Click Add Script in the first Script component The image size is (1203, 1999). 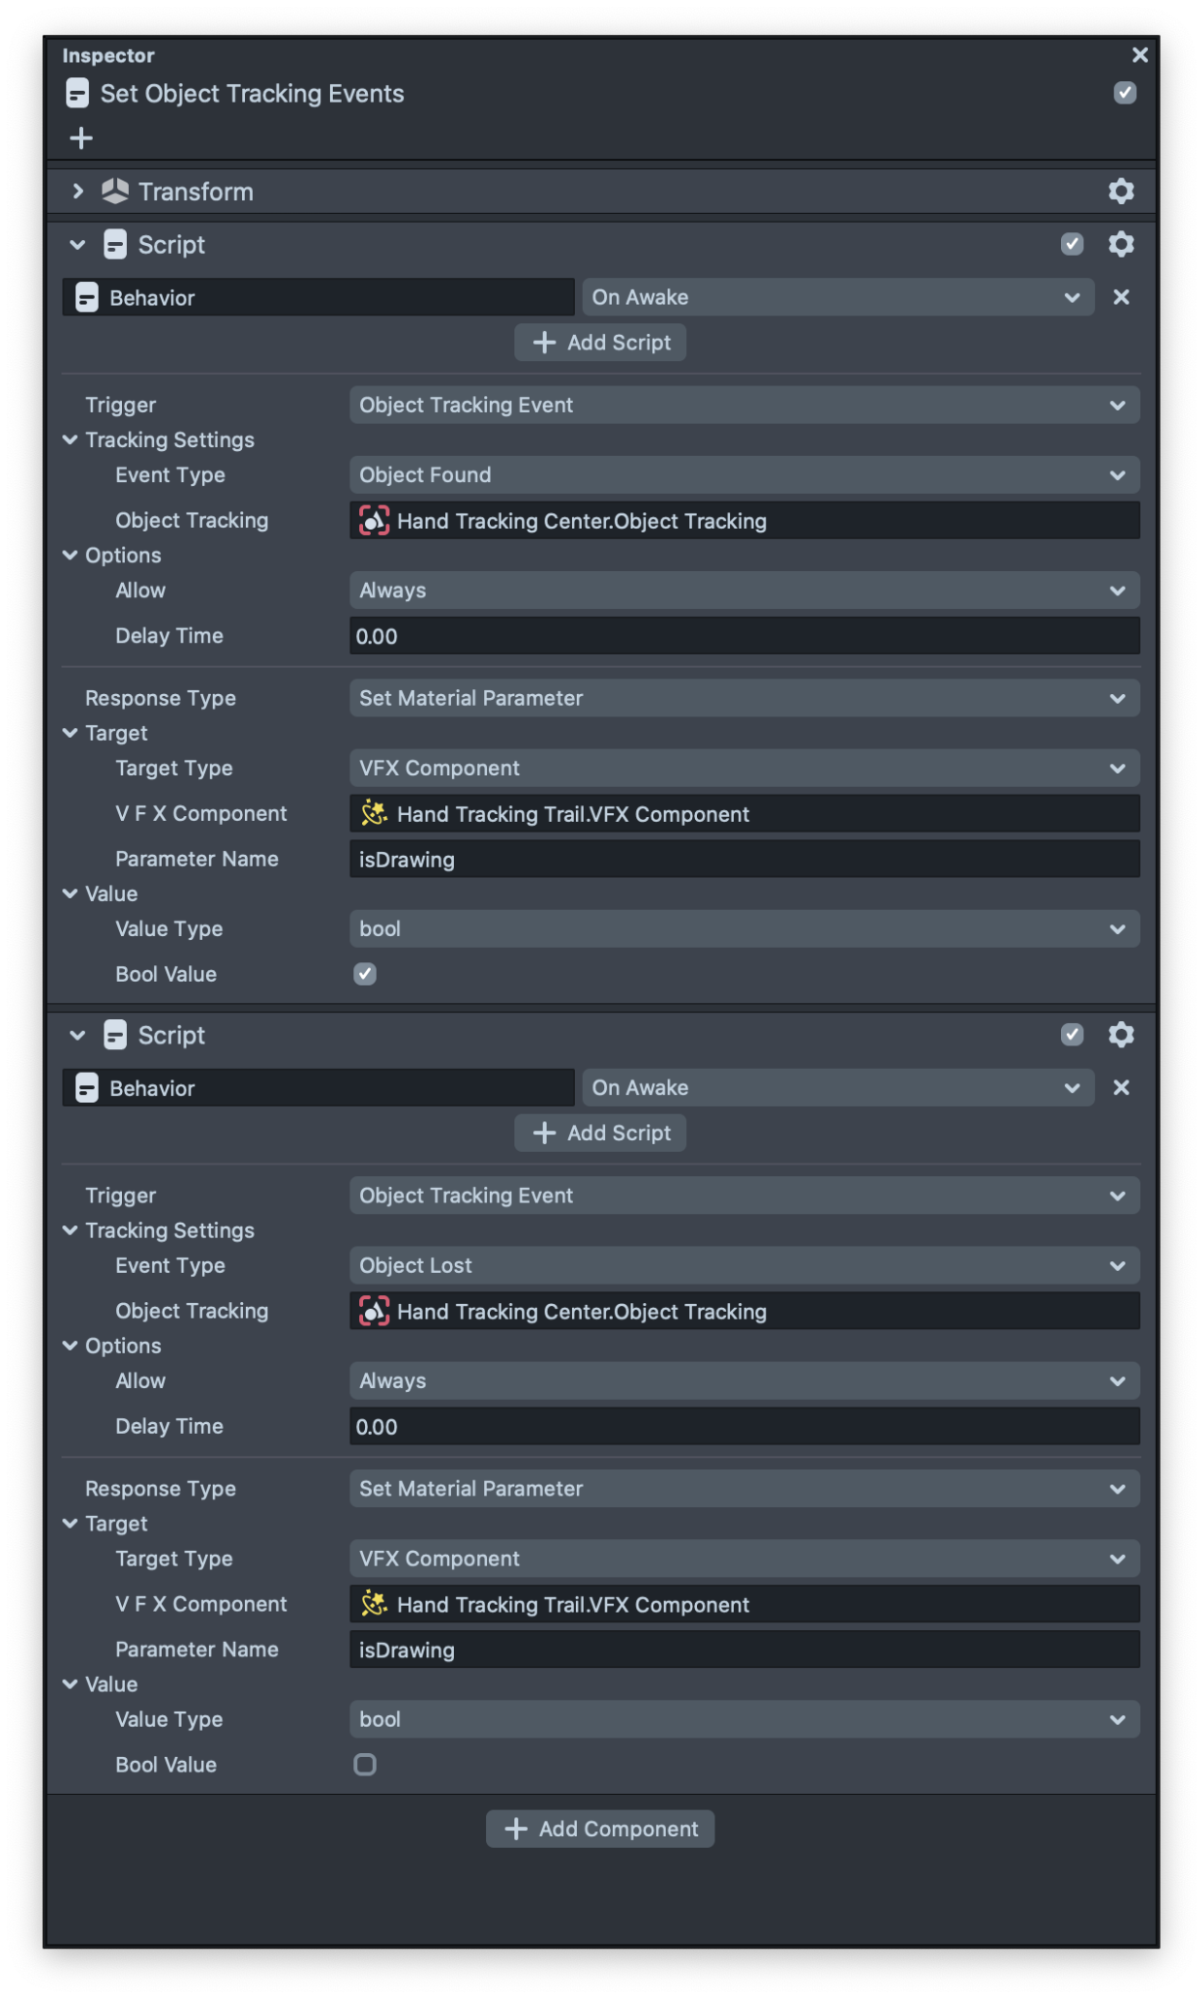pyautogui.click(x=600, y=343)
